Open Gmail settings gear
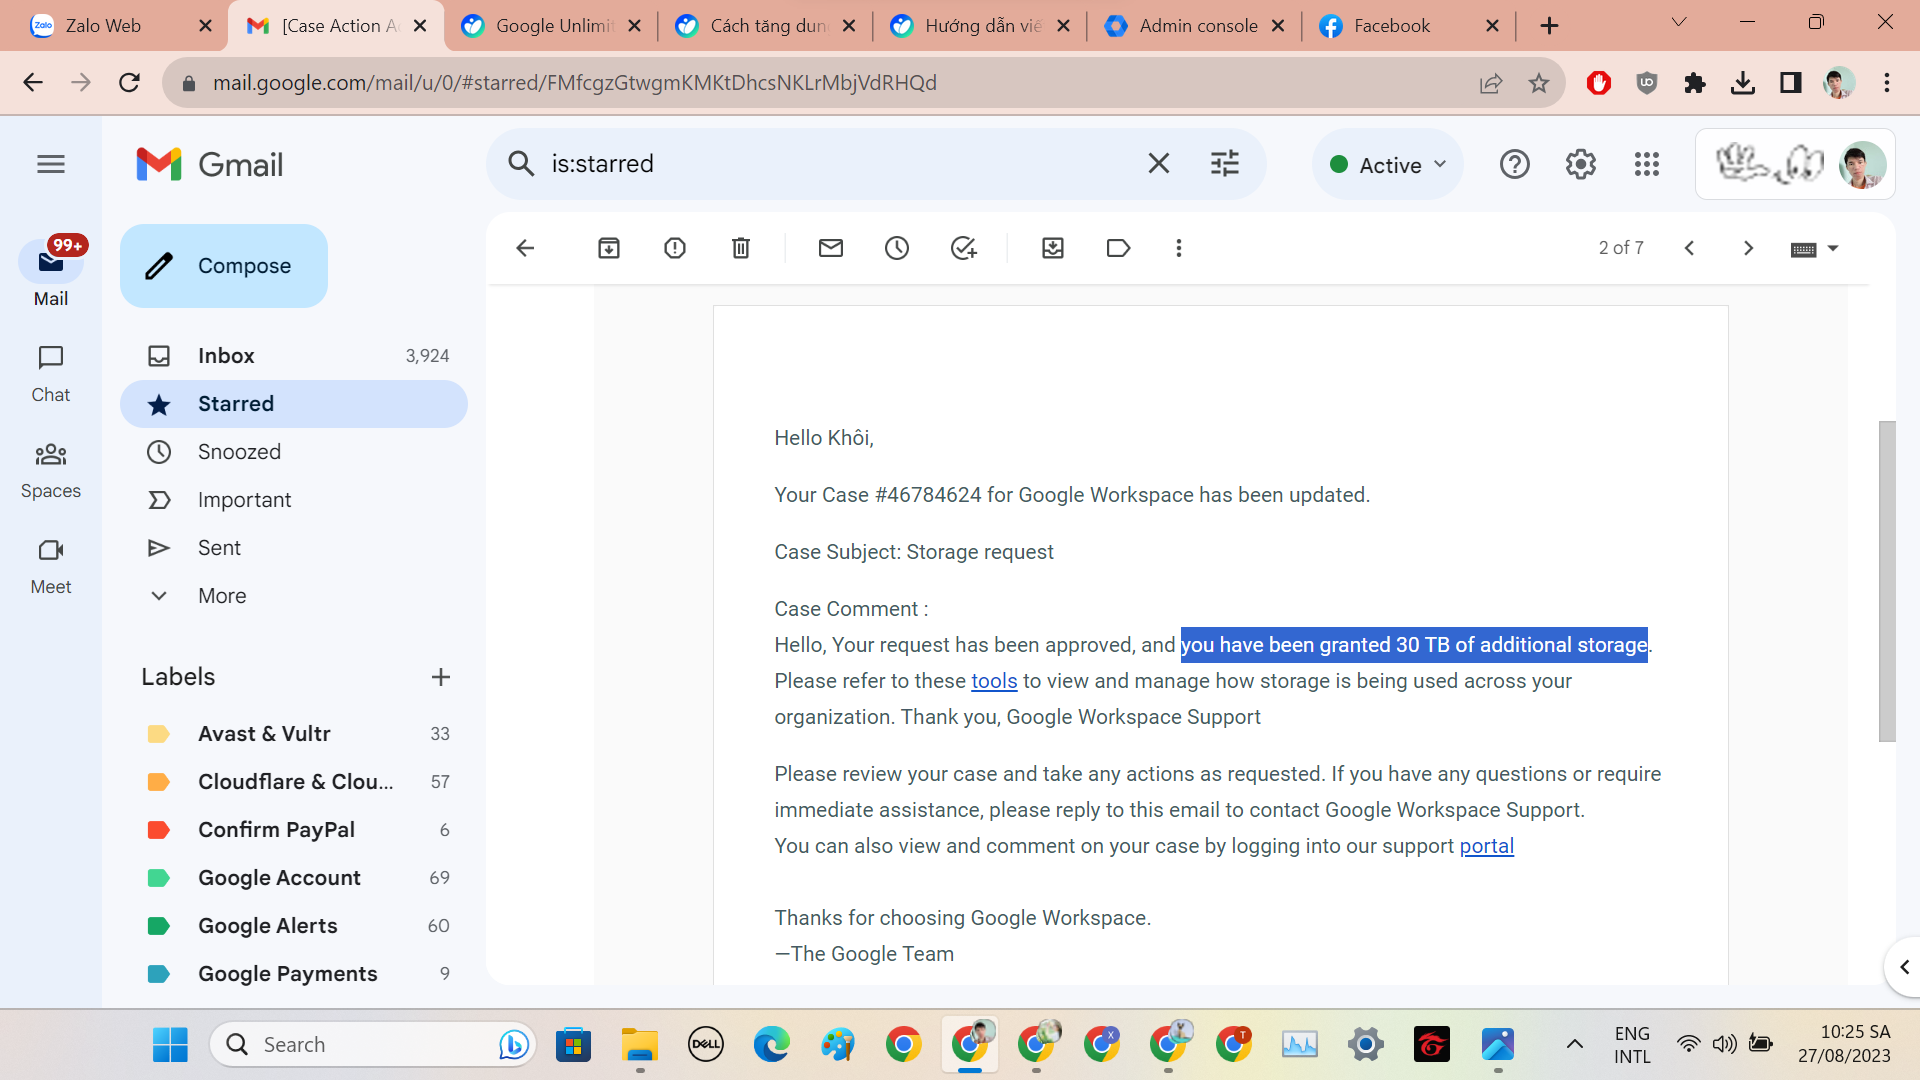Screen dimensions: 1920x1080 tap(1581, 164)
